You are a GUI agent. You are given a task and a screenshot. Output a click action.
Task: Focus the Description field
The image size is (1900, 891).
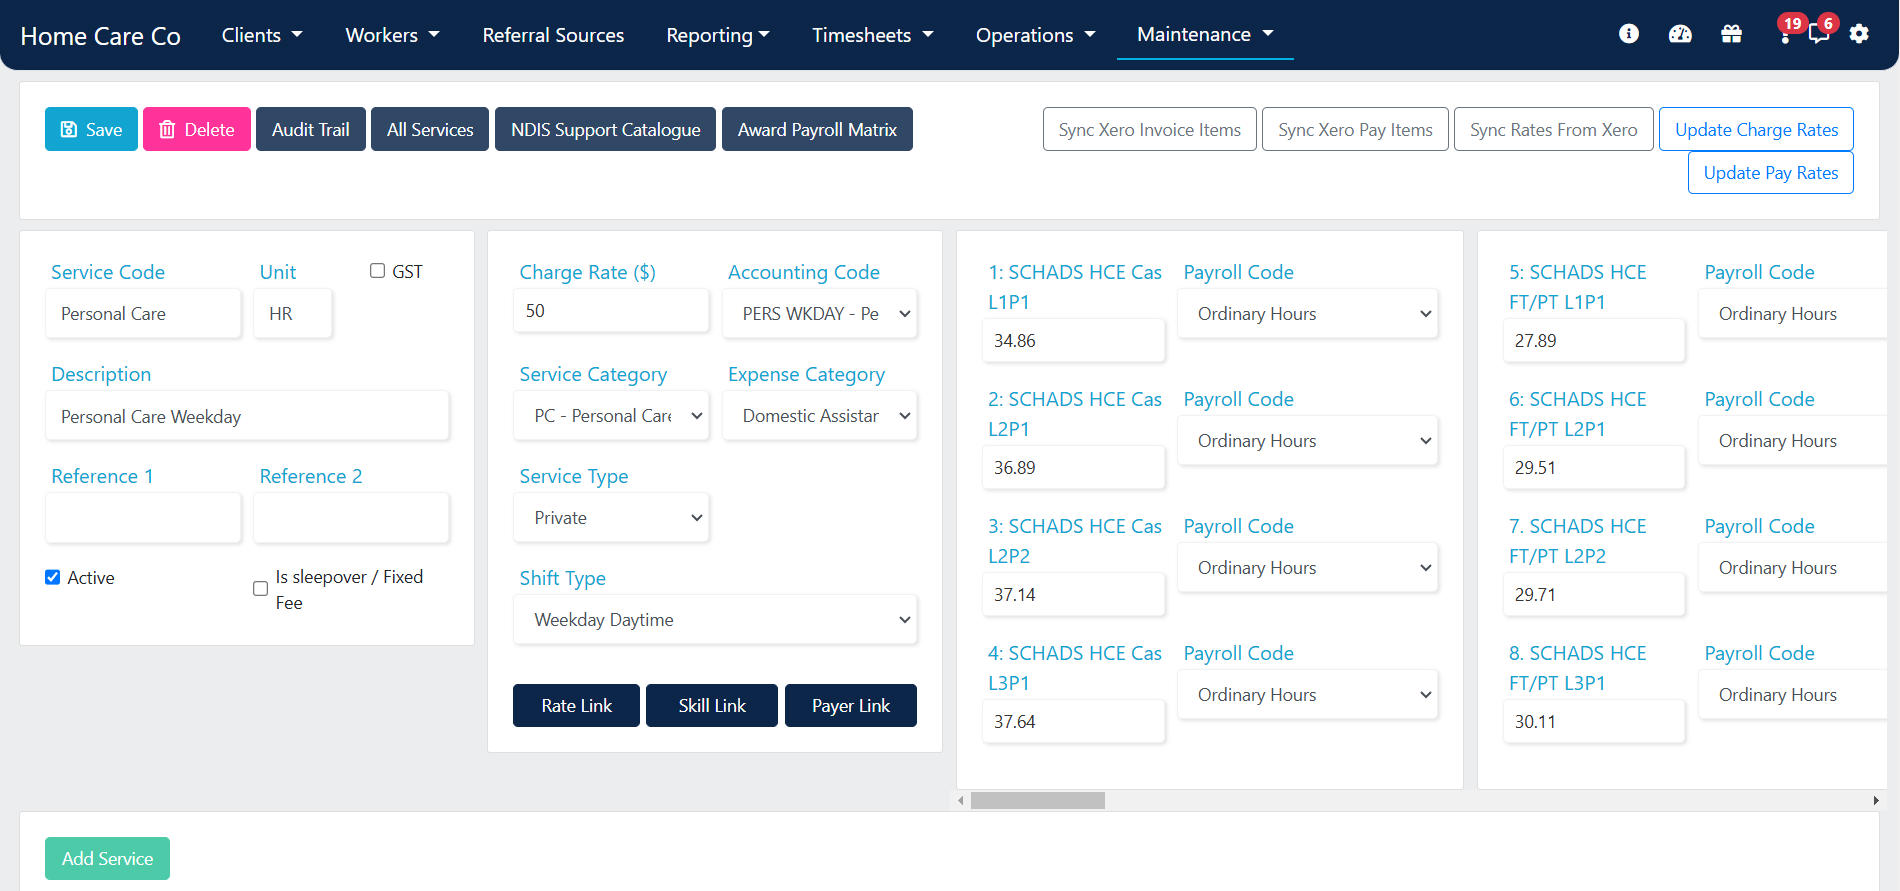coord(247,415)
